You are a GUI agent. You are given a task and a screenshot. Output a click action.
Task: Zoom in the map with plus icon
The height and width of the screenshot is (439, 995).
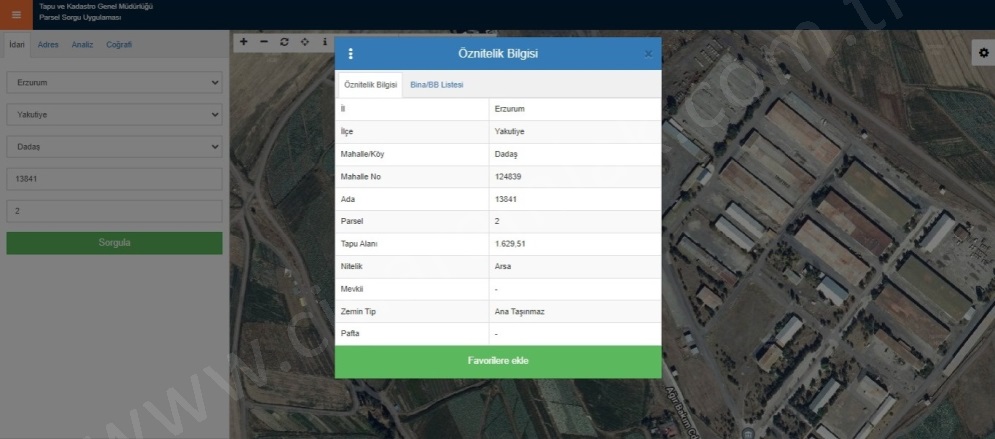[x=244, y=42]
